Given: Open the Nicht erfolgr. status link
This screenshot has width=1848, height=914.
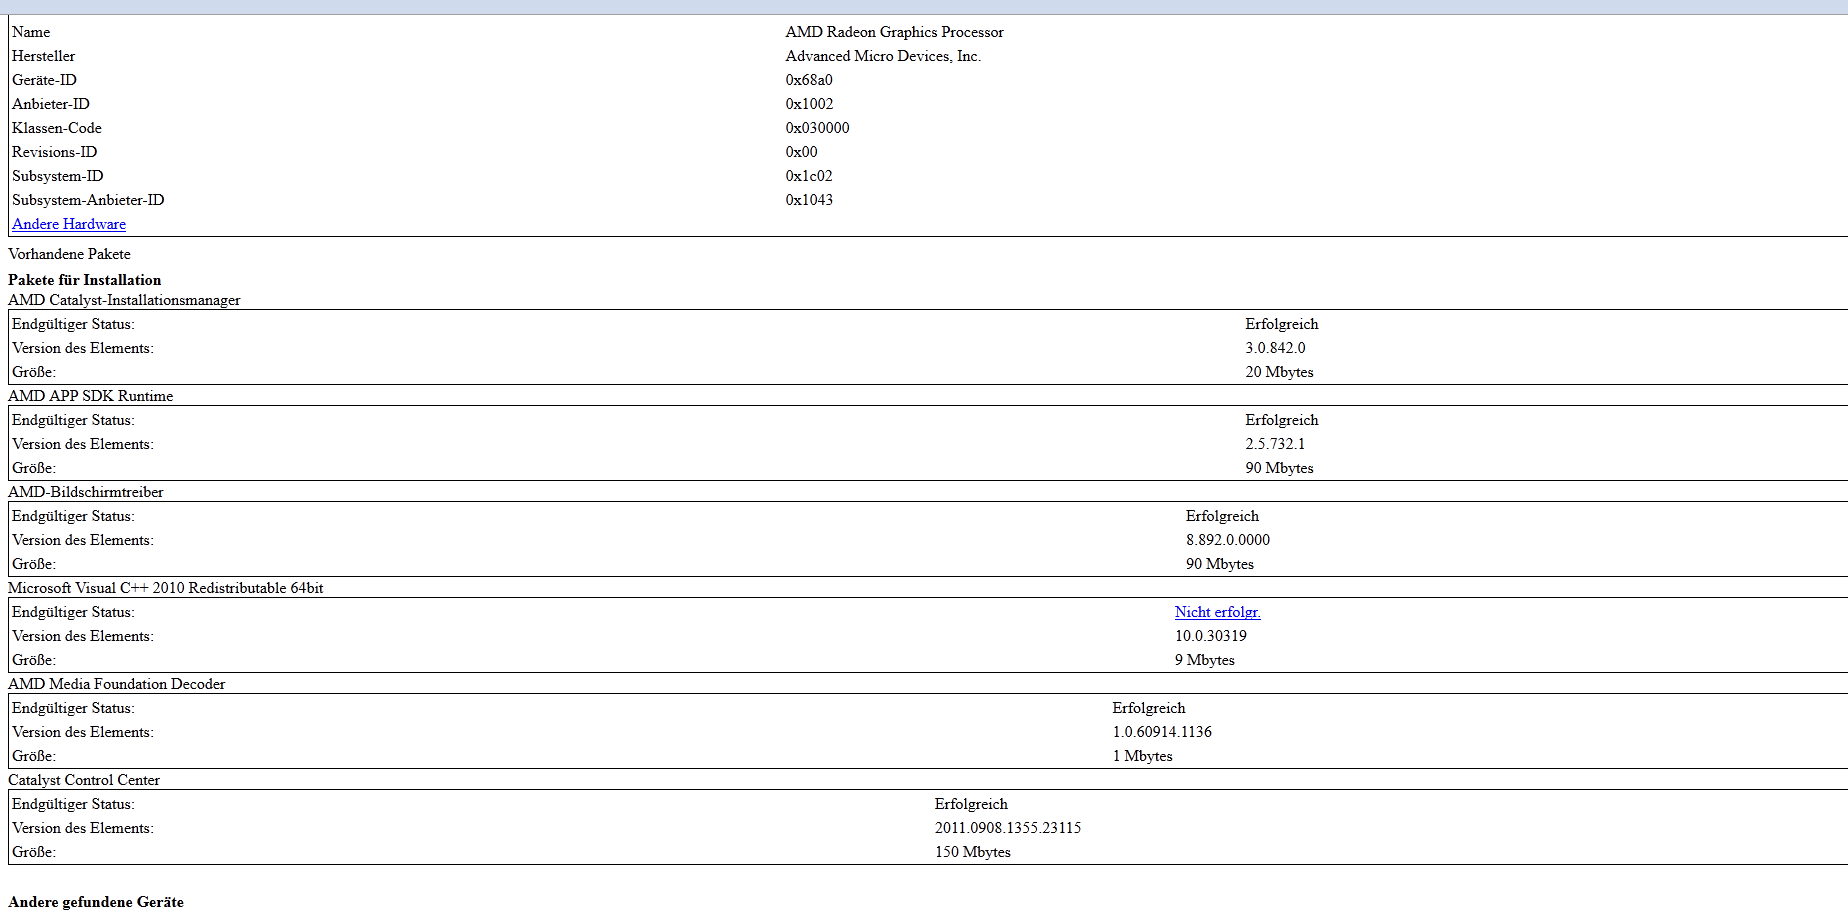Looking at the screenshot, I should 1217,612.
